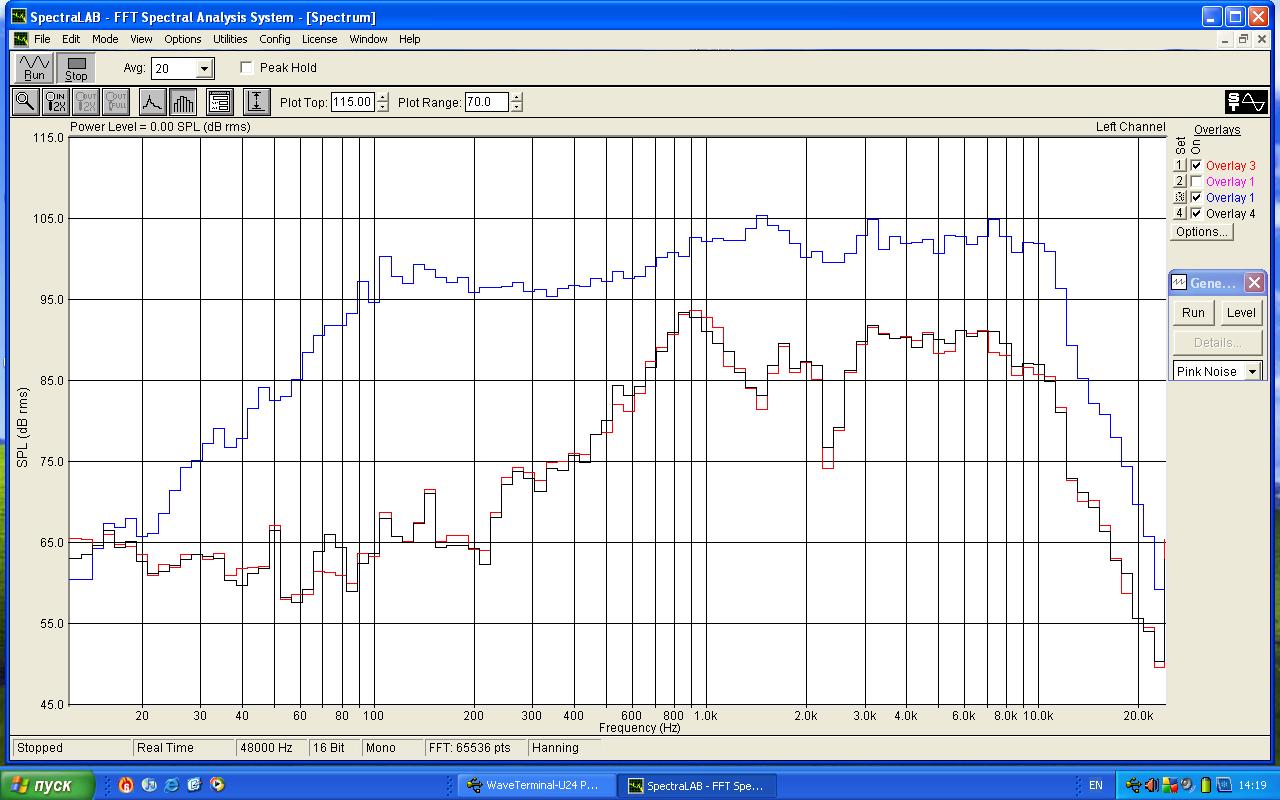Click the SpectraLAB taskbar button
This screenshot has width=1280, height=800.
click(695, 785)
